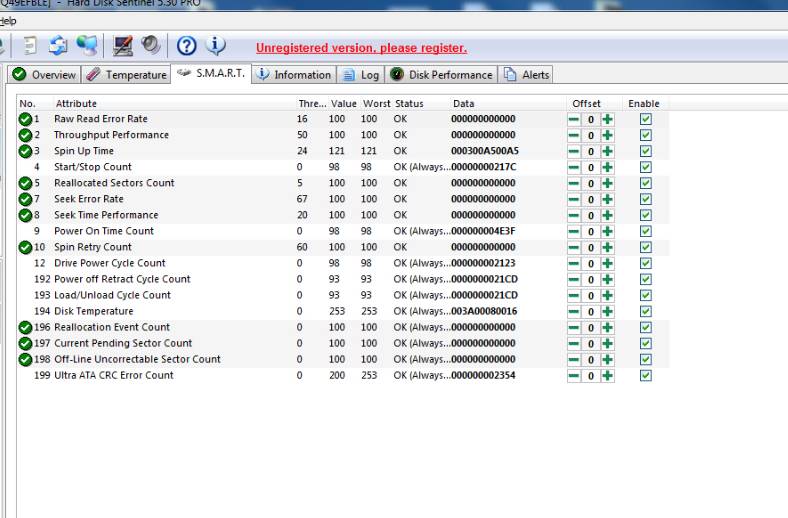The width and height of the screenshot is (788, 518).
Task: Switch to the Temperature tab
Action: coord(126,75)
